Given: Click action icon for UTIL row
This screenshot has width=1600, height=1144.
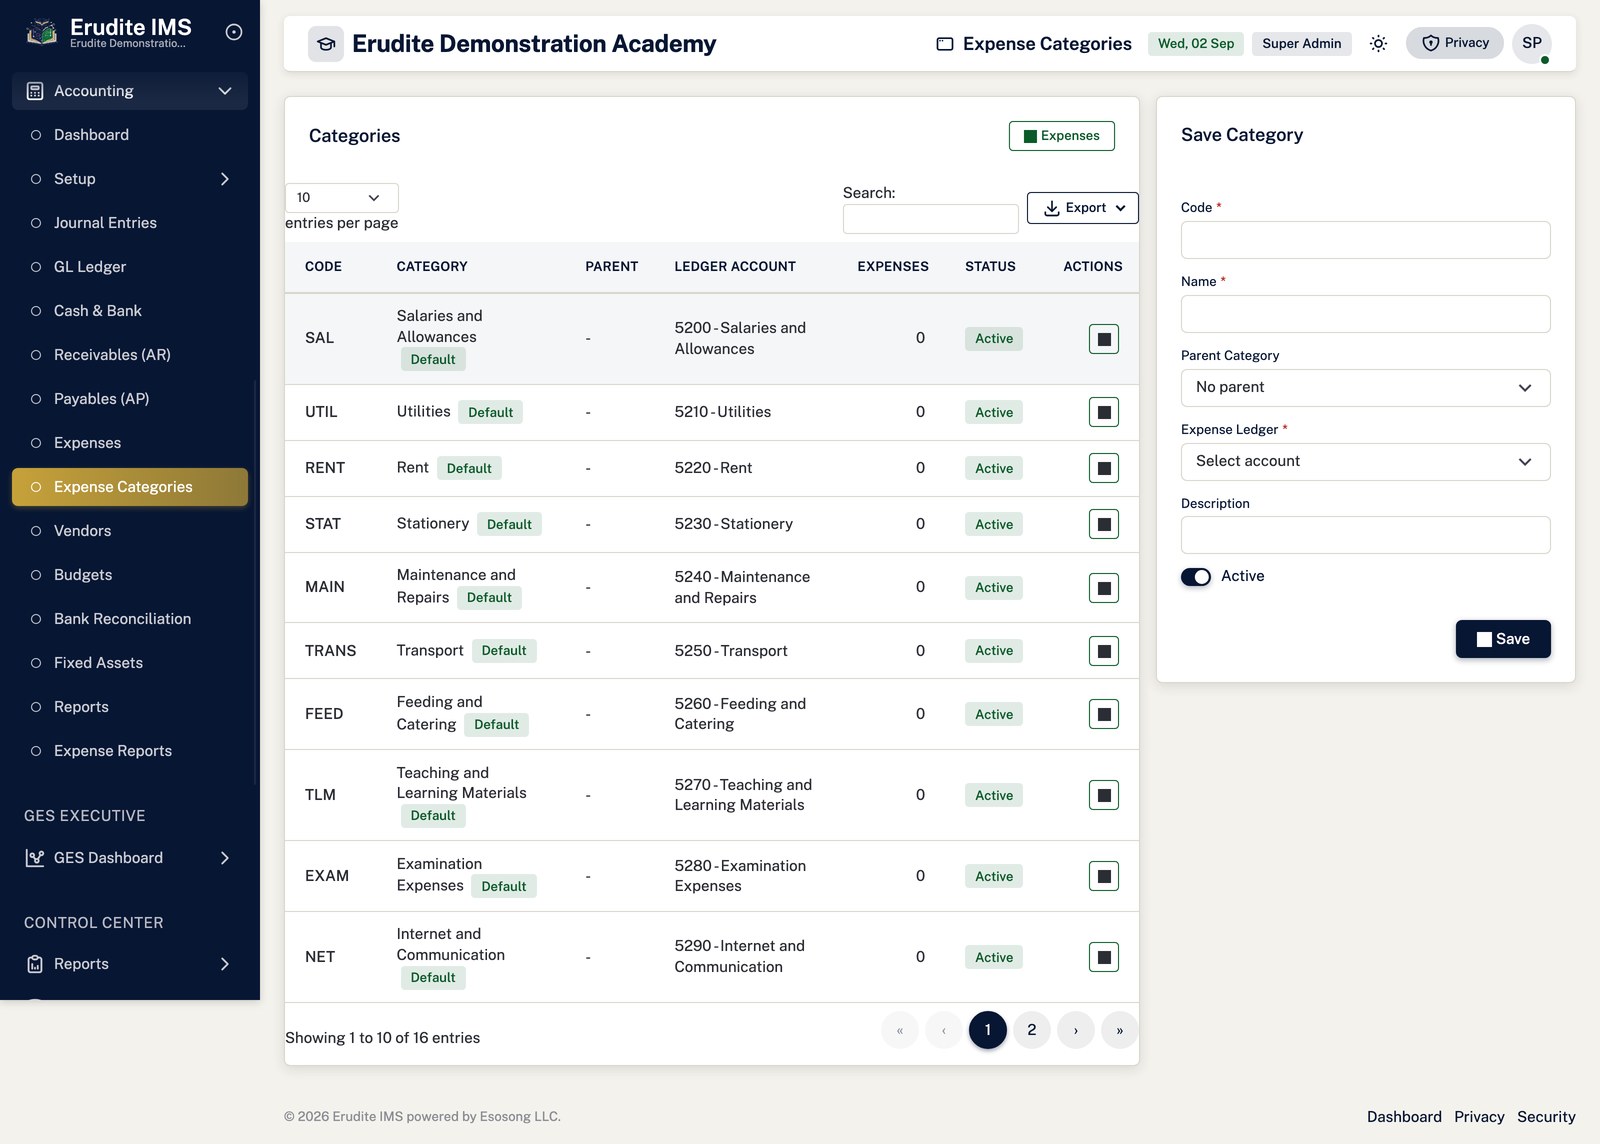Looking at the screenshot, I should 1104,412.
